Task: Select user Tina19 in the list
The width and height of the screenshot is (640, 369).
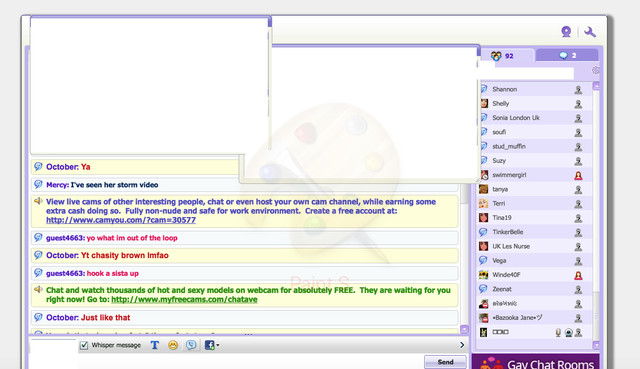Action: pyautogui.click(x=535, y=218)
